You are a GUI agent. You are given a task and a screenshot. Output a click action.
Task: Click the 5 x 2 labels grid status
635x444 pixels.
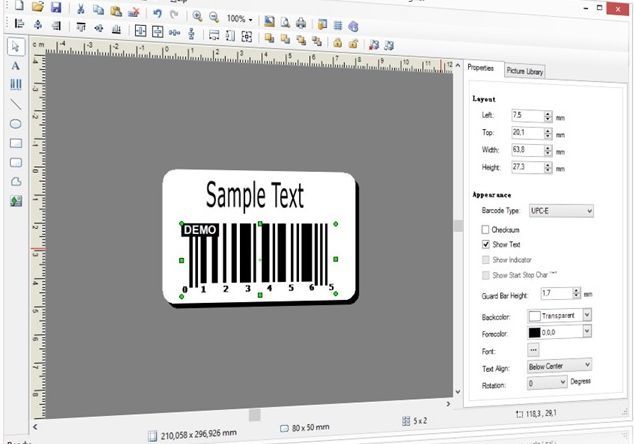(415, 421)
